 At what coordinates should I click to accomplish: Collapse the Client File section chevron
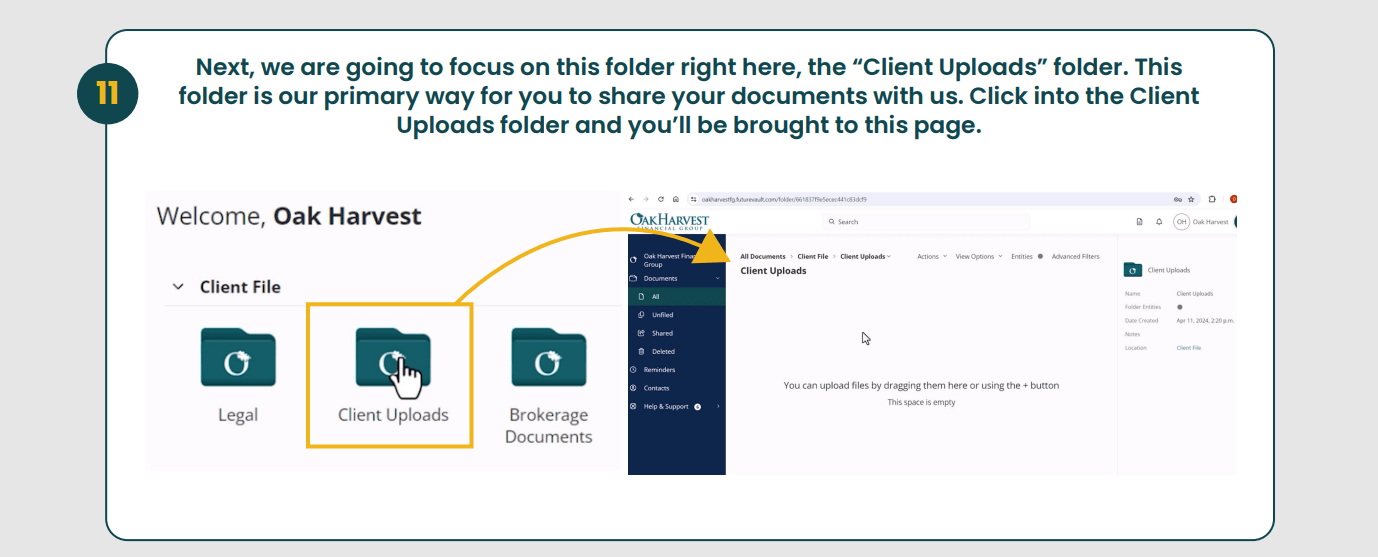pyautogui.click(x=178, y=287)
